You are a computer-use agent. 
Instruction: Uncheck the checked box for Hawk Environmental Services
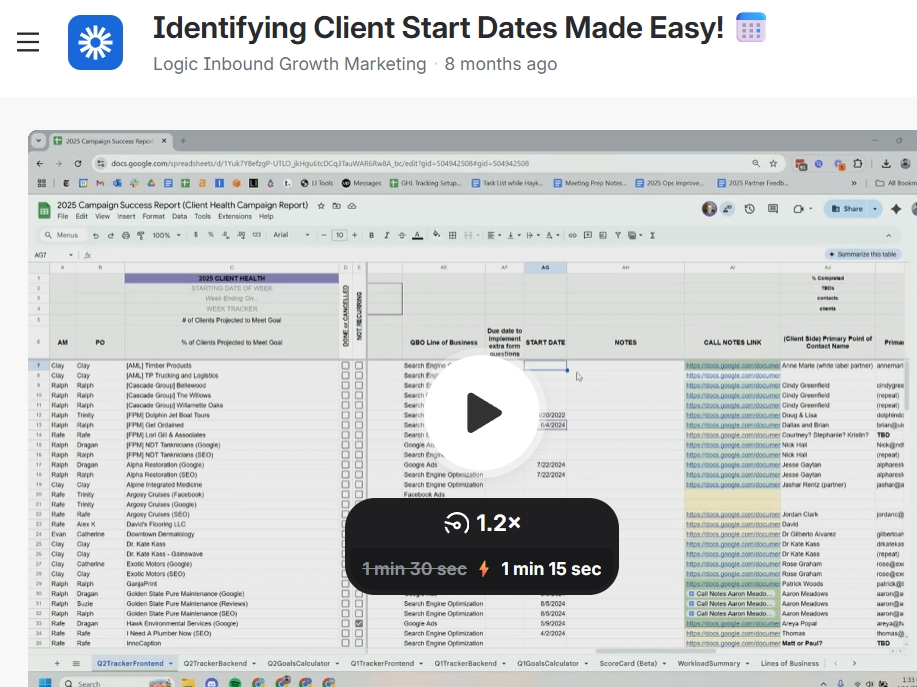point(357,621)
